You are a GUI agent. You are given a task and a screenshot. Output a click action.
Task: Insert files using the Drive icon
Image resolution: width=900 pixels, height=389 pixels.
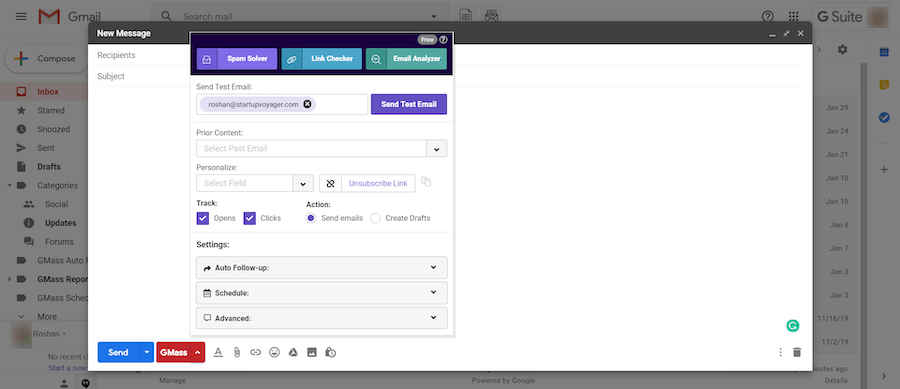(x=293, y=352)
